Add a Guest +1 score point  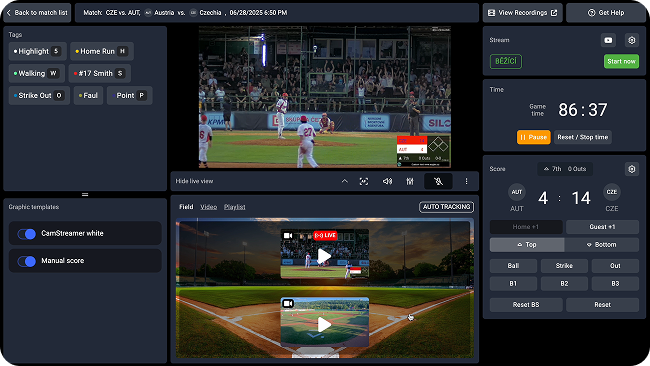coord(602,227)
